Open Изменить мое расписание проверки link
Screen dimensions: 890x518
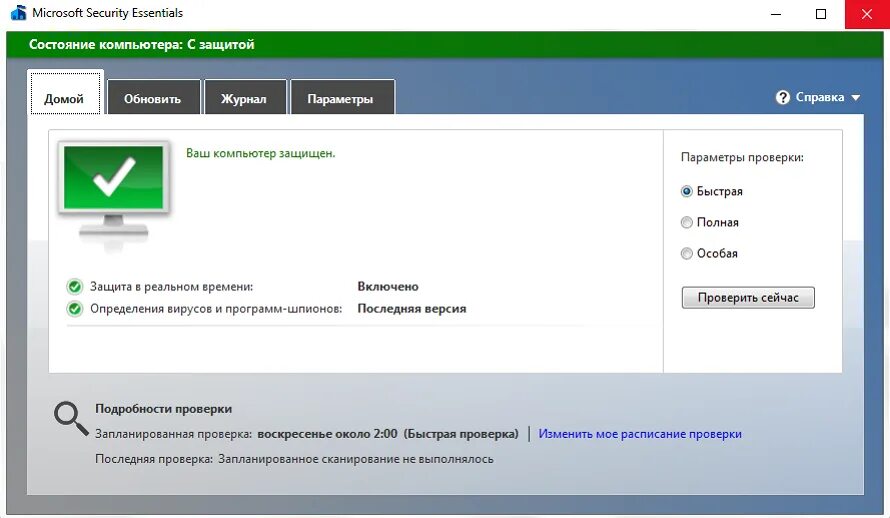point(640,434)
